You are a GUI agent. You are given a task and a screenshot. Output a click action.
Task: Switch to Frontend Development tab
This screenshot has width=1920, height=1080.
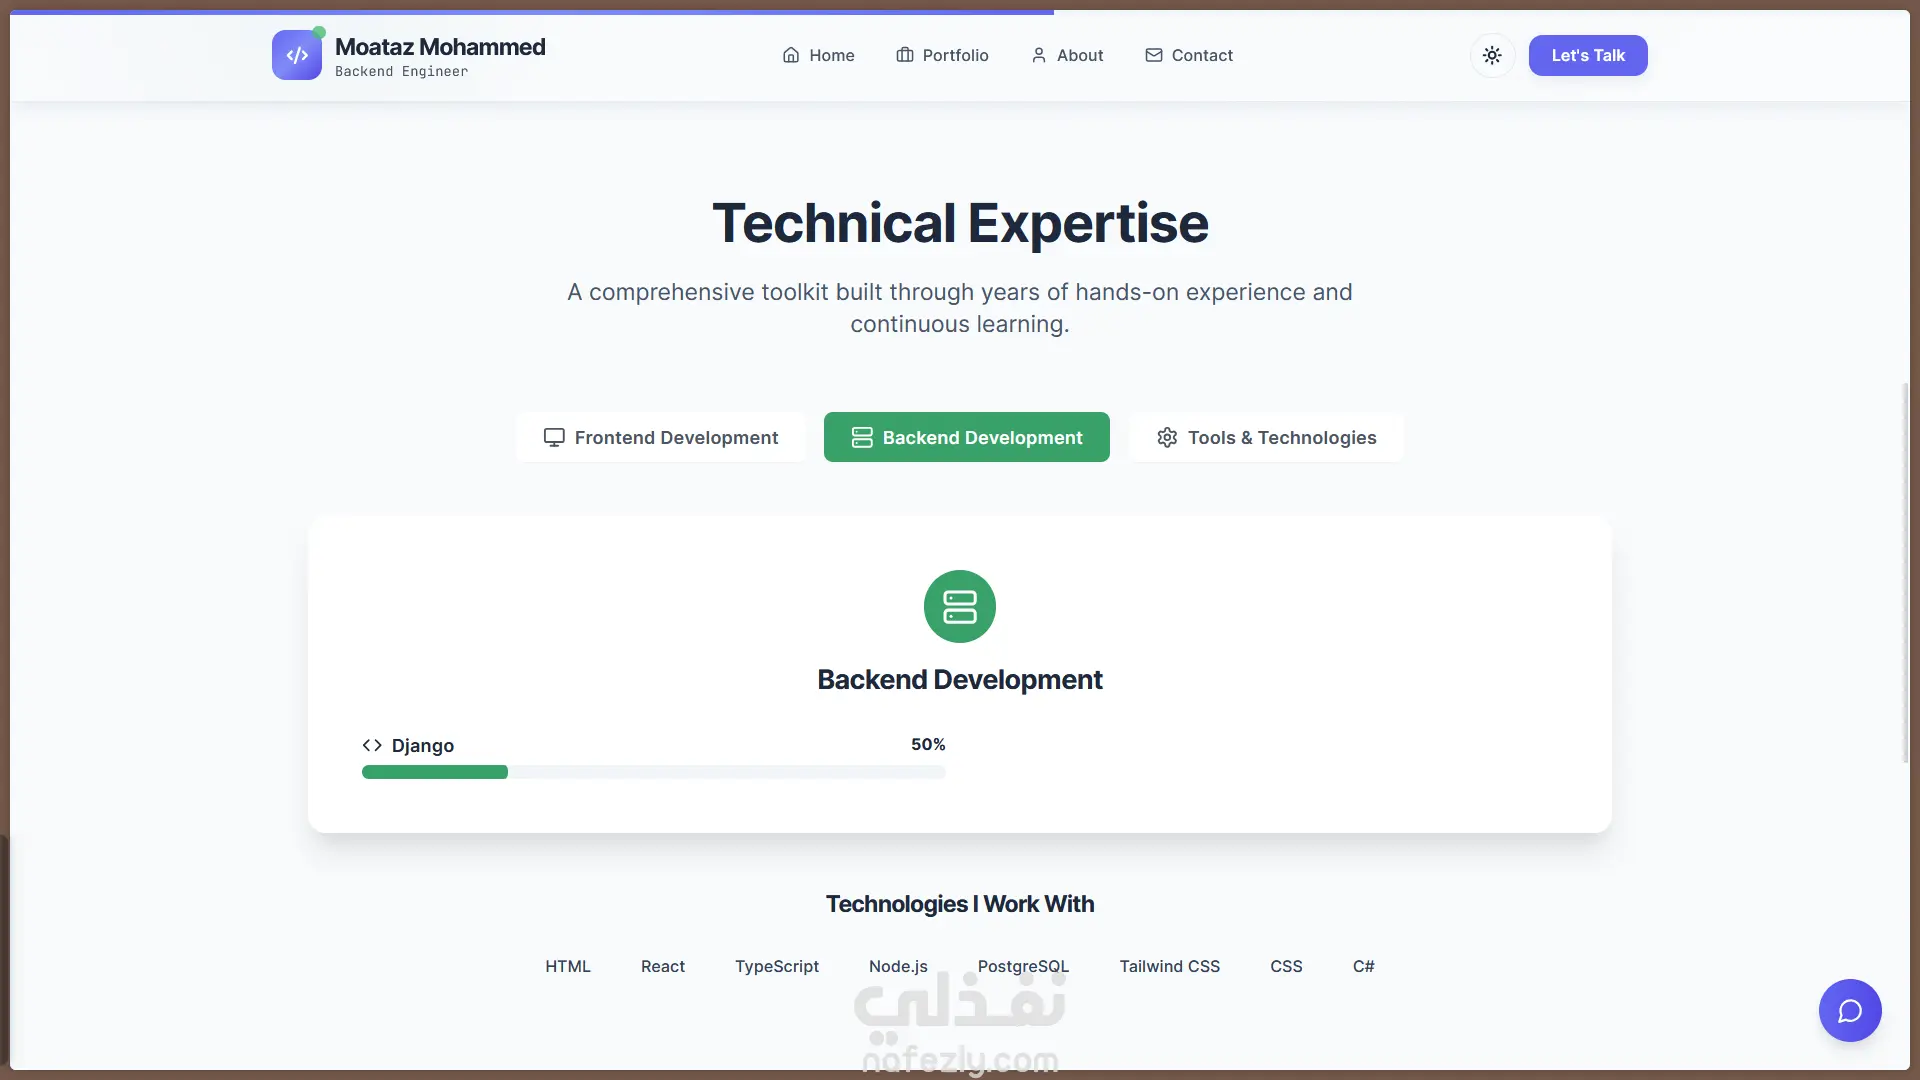click(x=661, y=437)
